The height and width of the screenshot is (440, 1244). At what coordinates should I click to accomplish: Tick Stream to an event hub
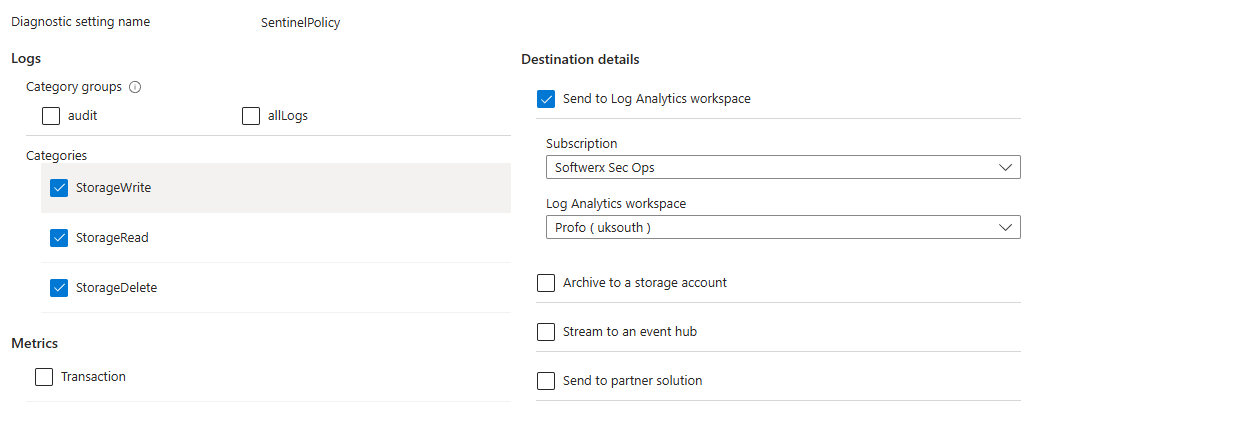tap(546, 332)
